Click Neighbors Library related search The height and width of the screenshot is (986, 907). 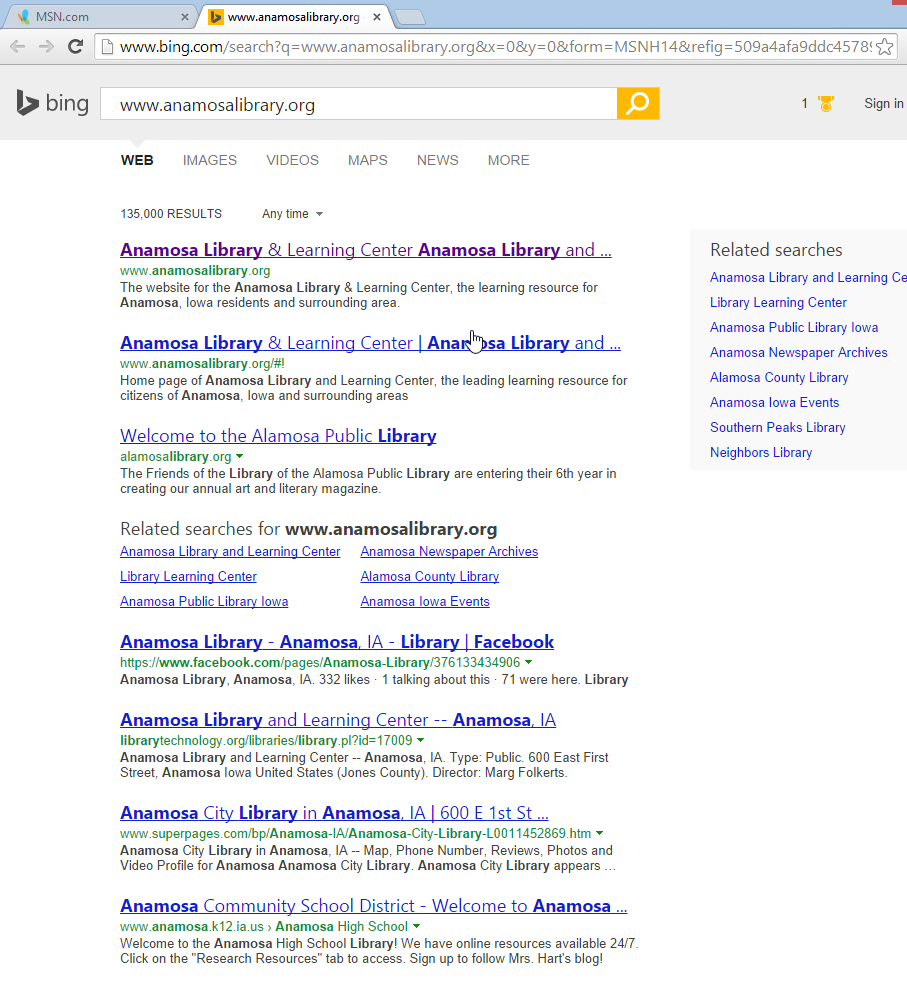pyautogui.click(x=761, y=453)
